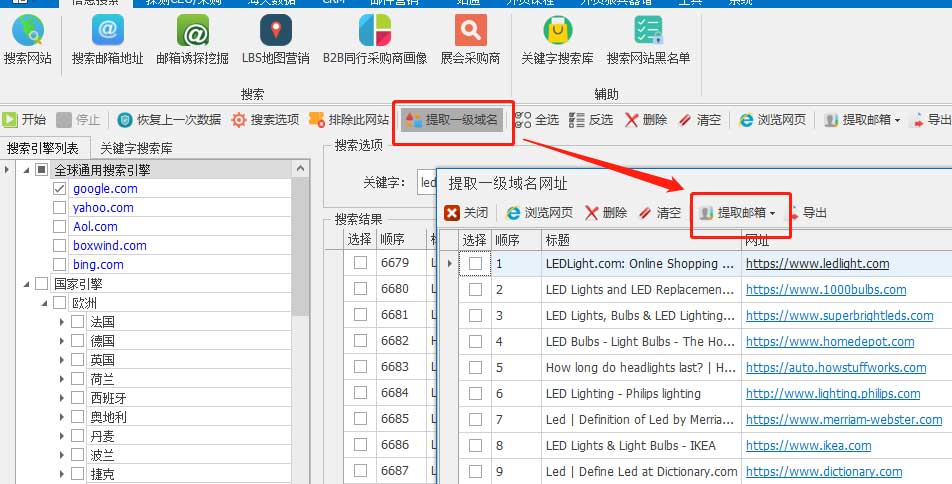Image resolution: width=952 pixels, height=484 pixels.
Task: Check the 荷兰 country checkbox
Action: (x=78, y=379)
